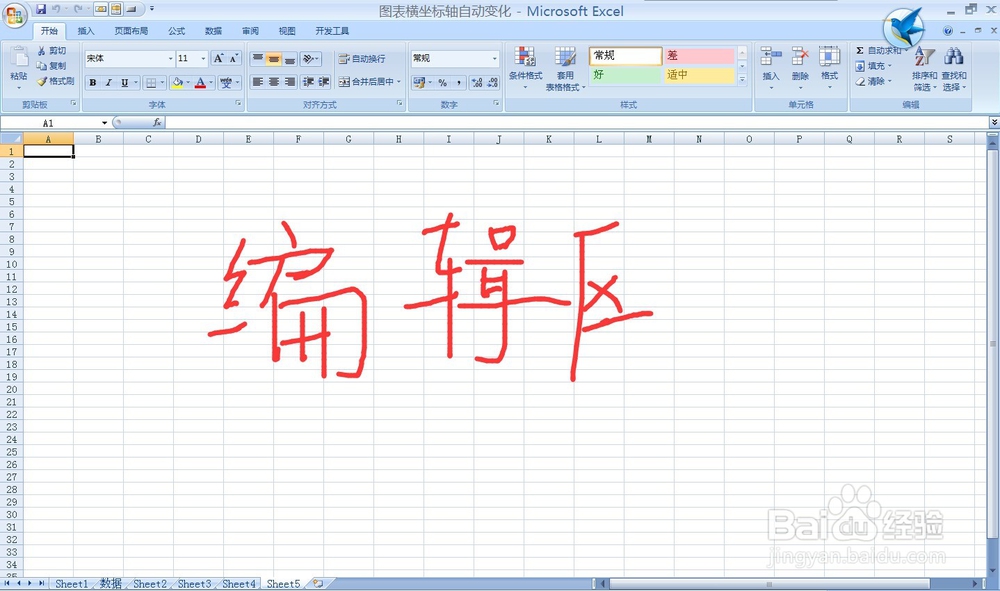The height and width of the screenshot is (591, 1000).
Task: Expand the cell styles gallery
Action: [742, 80]
